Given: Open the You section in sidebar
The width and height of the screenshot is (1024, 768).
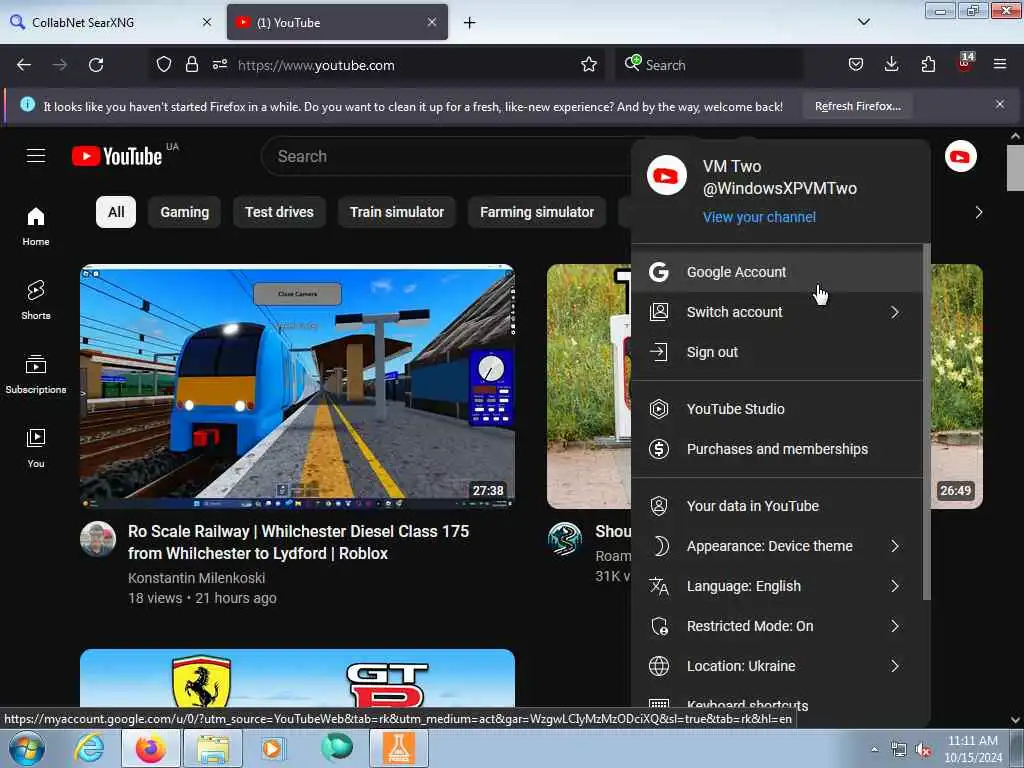Looking at the screenshot, I should pos(36,448).
